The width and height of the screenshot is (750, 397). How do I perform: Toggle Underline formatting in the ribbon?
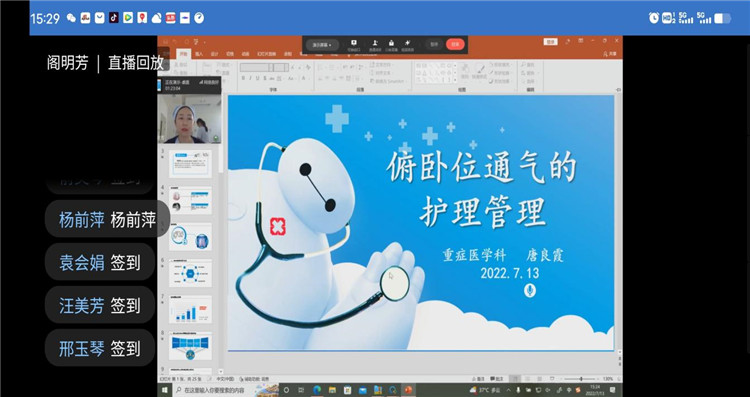point(258,78)
